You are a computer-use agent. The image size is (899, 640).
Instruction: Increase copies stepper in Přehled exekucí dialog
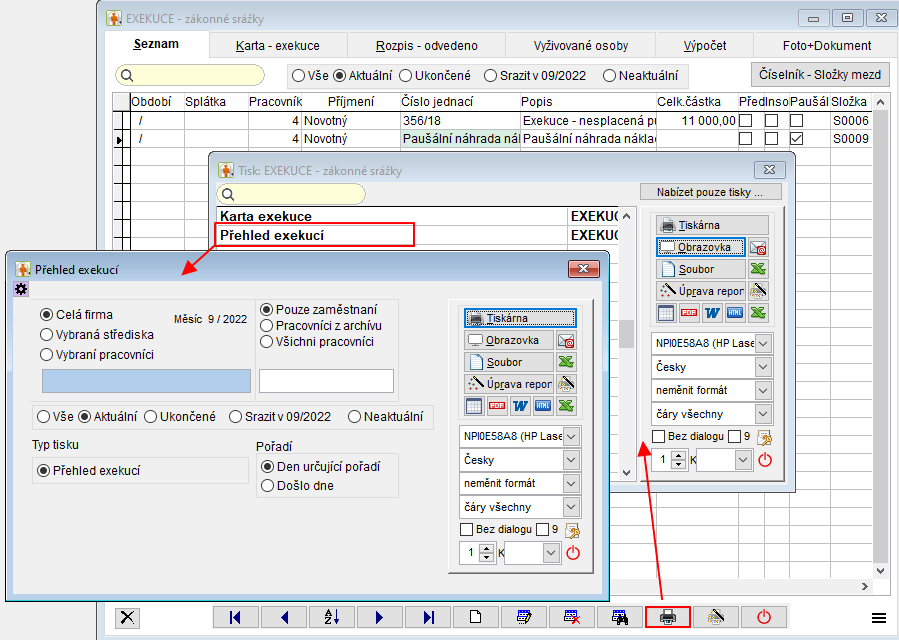click(x=487, y=549)
